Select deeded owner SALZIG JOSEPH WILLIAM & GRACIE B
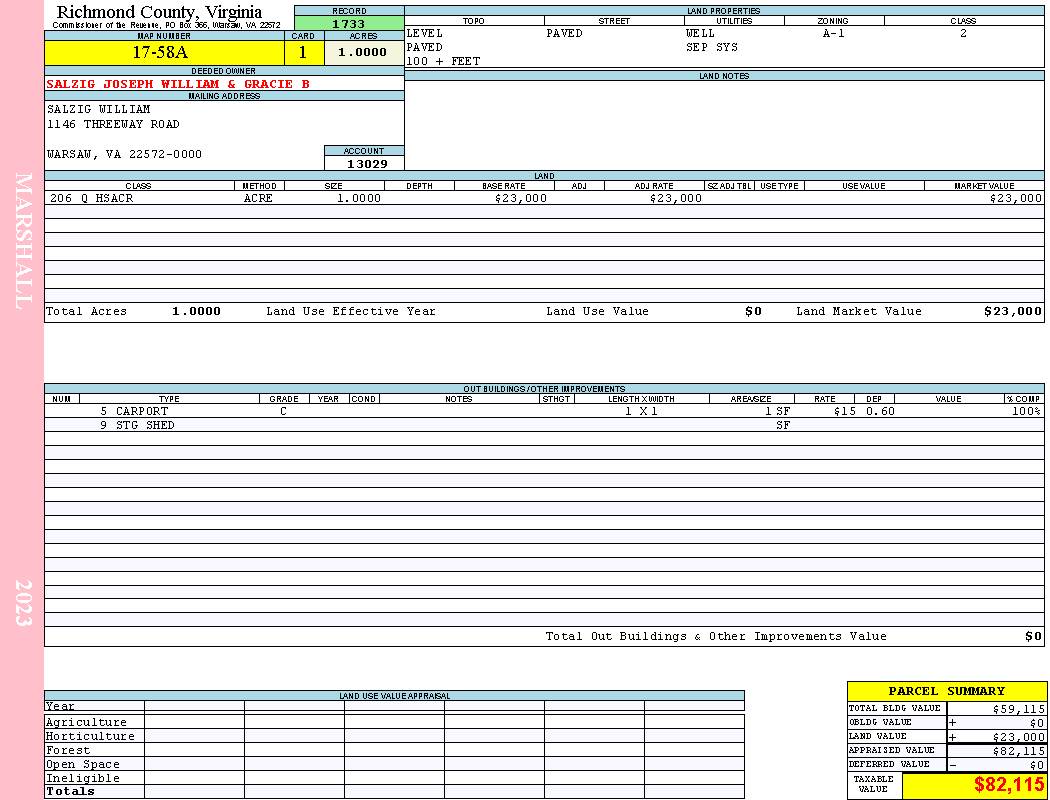Viewport: 1050px width, 800px height. point(178,84)
